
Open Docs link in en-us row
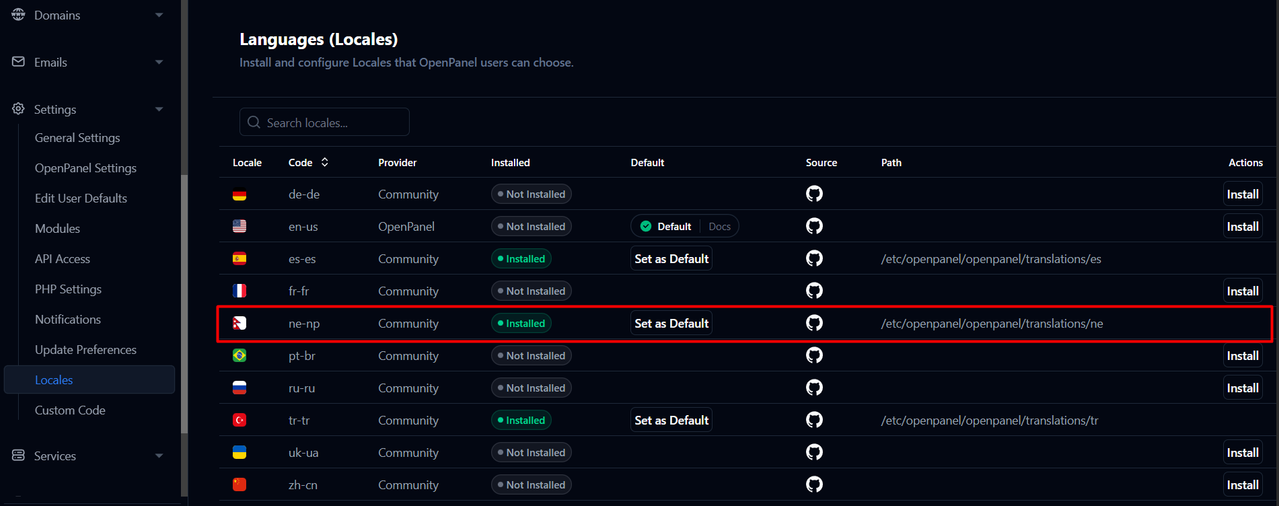click(719, 226)
